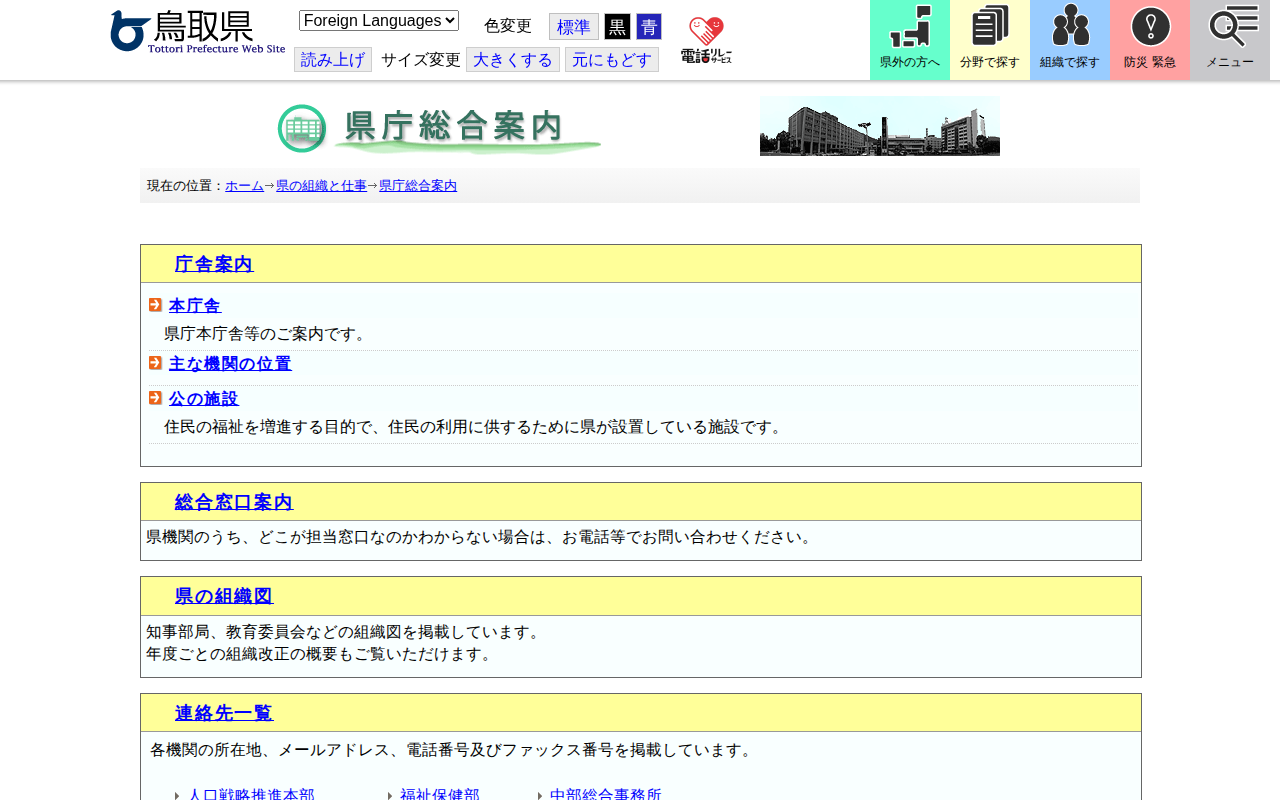Open the 県外の方へ icon menu

[x=909, y=40]
